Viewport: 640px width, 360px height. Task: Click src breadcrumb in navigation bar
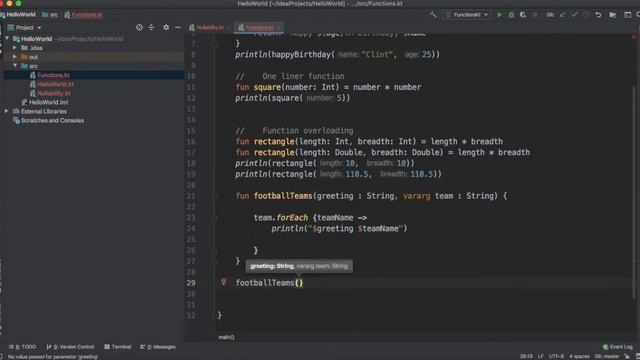coord(50,15)
